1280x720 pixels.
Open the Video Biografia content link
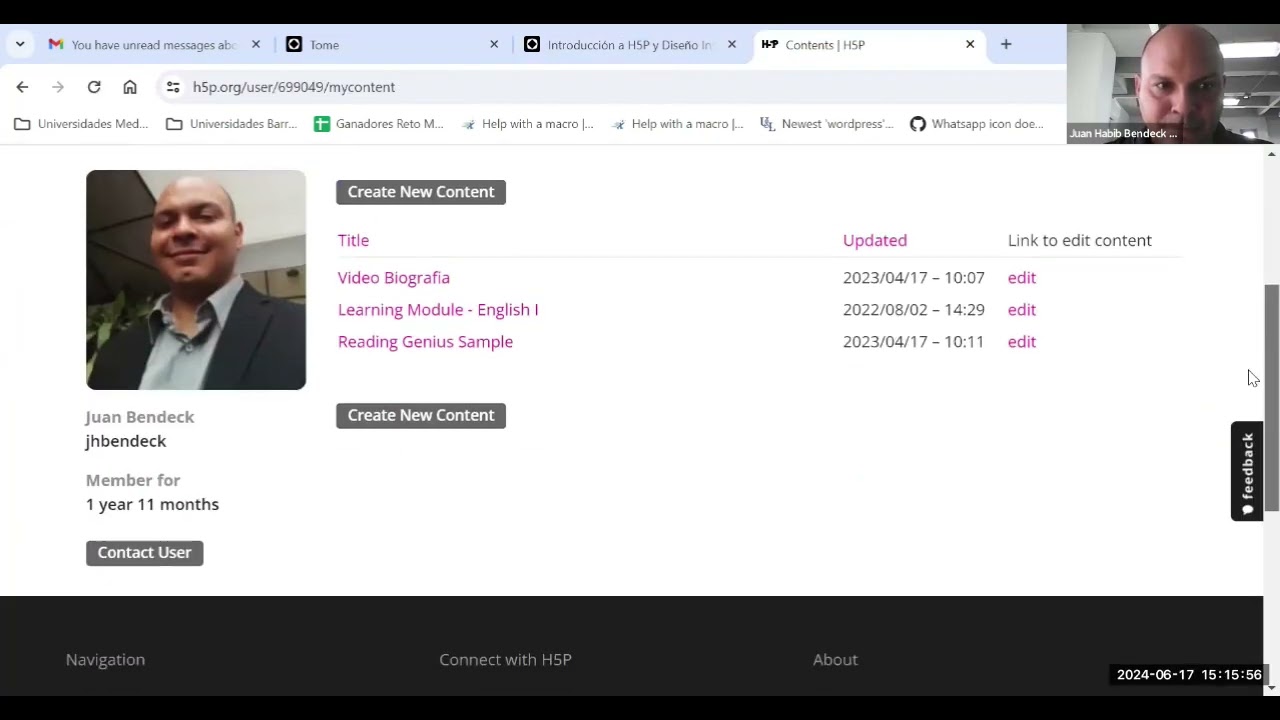coord(393,277)
